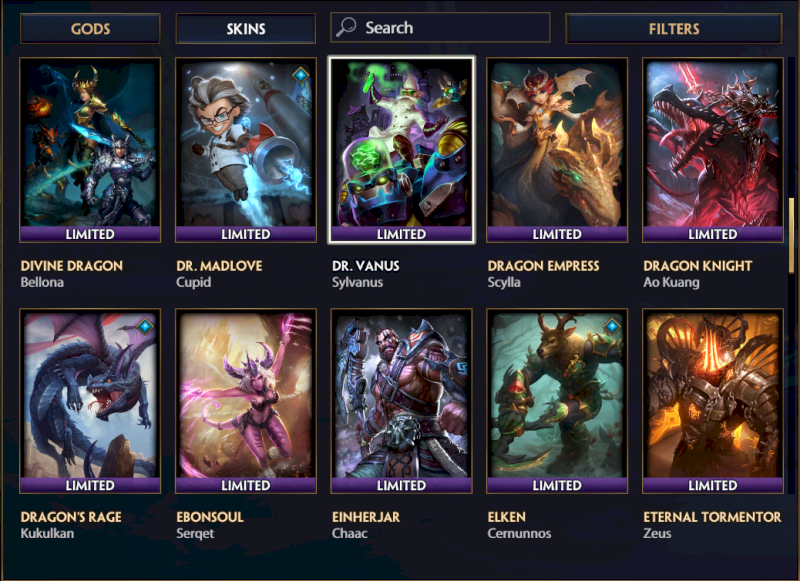Click the Dr. Madlove skin title
The height and width of the screenshot is (581, 800).
tap(219, 266)
